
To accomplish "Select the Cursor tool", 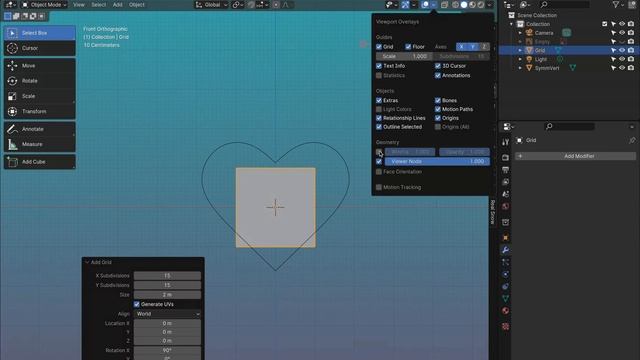I will coord(40,48).
